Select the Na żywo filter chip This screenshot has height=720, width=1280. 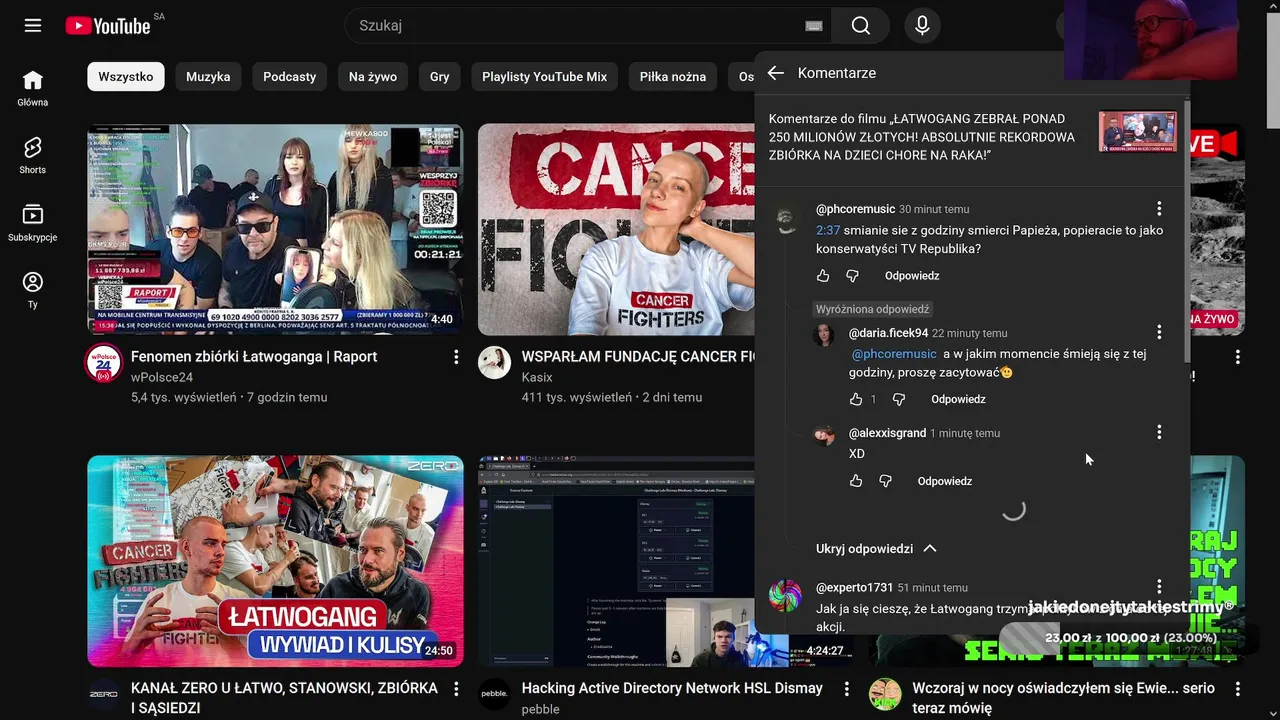373,77
